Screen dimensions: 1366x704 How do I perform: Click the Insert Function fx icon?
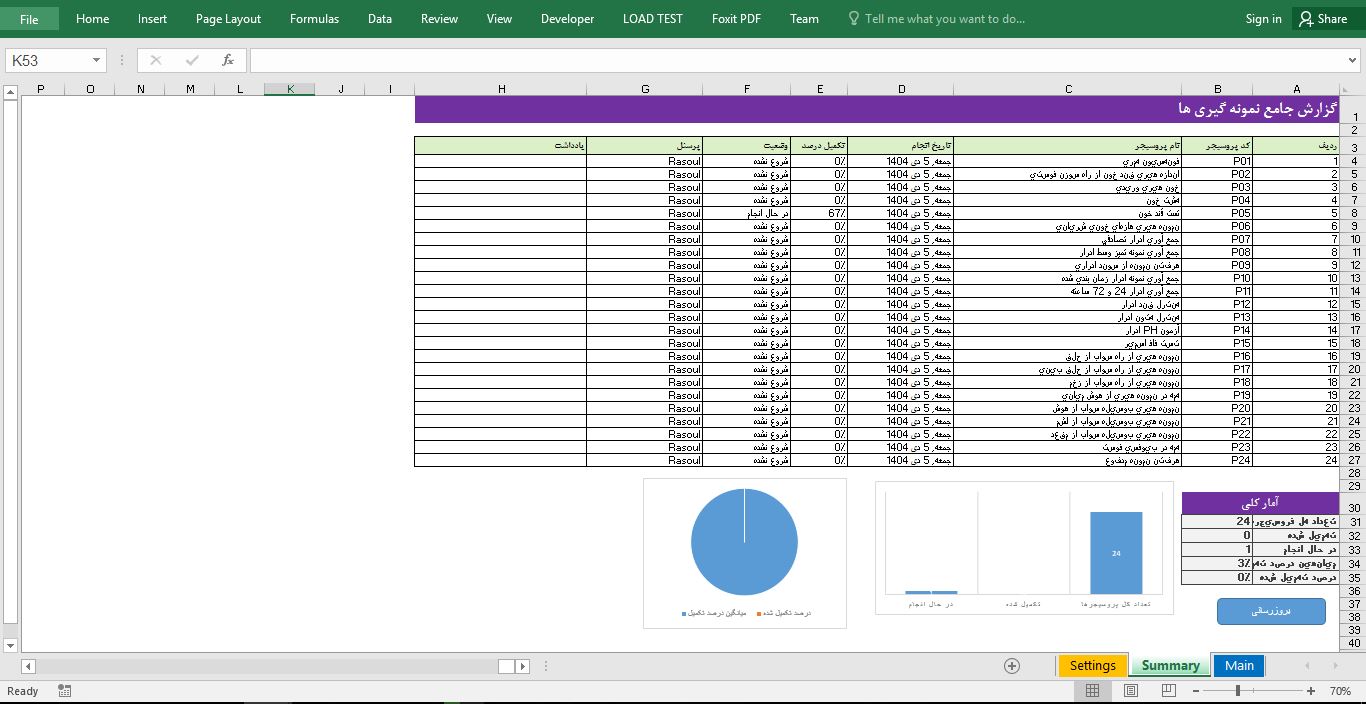[228, 60]
